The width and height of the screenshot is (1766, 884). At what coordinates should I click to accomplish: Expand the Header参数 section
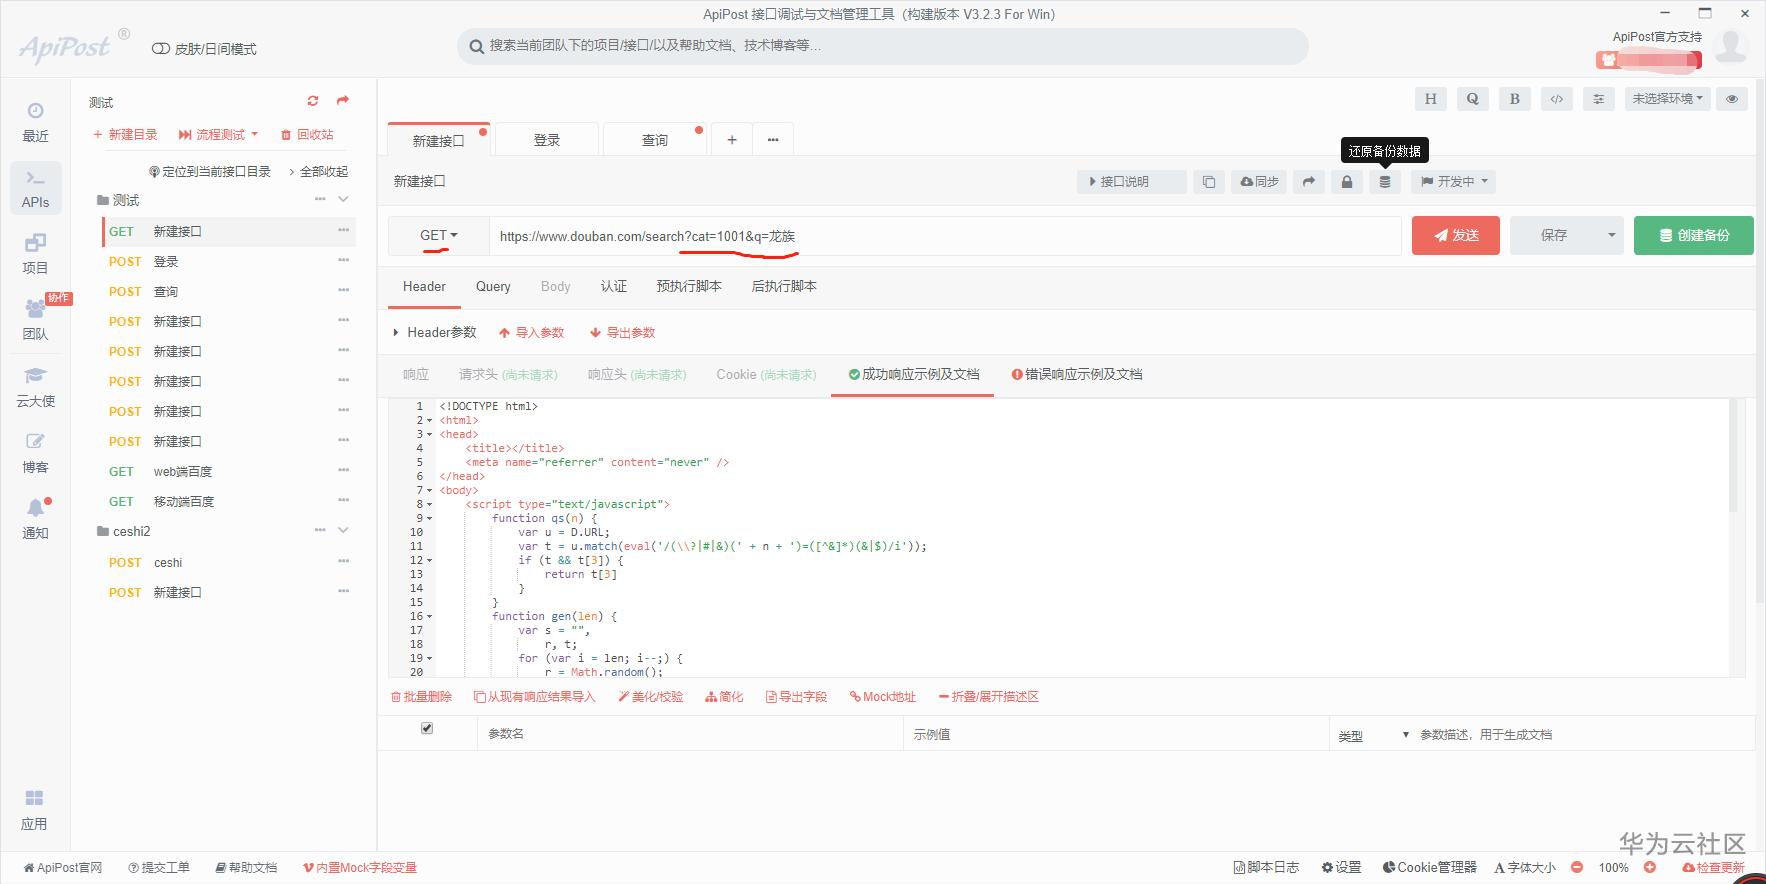[x=435, y=332]
